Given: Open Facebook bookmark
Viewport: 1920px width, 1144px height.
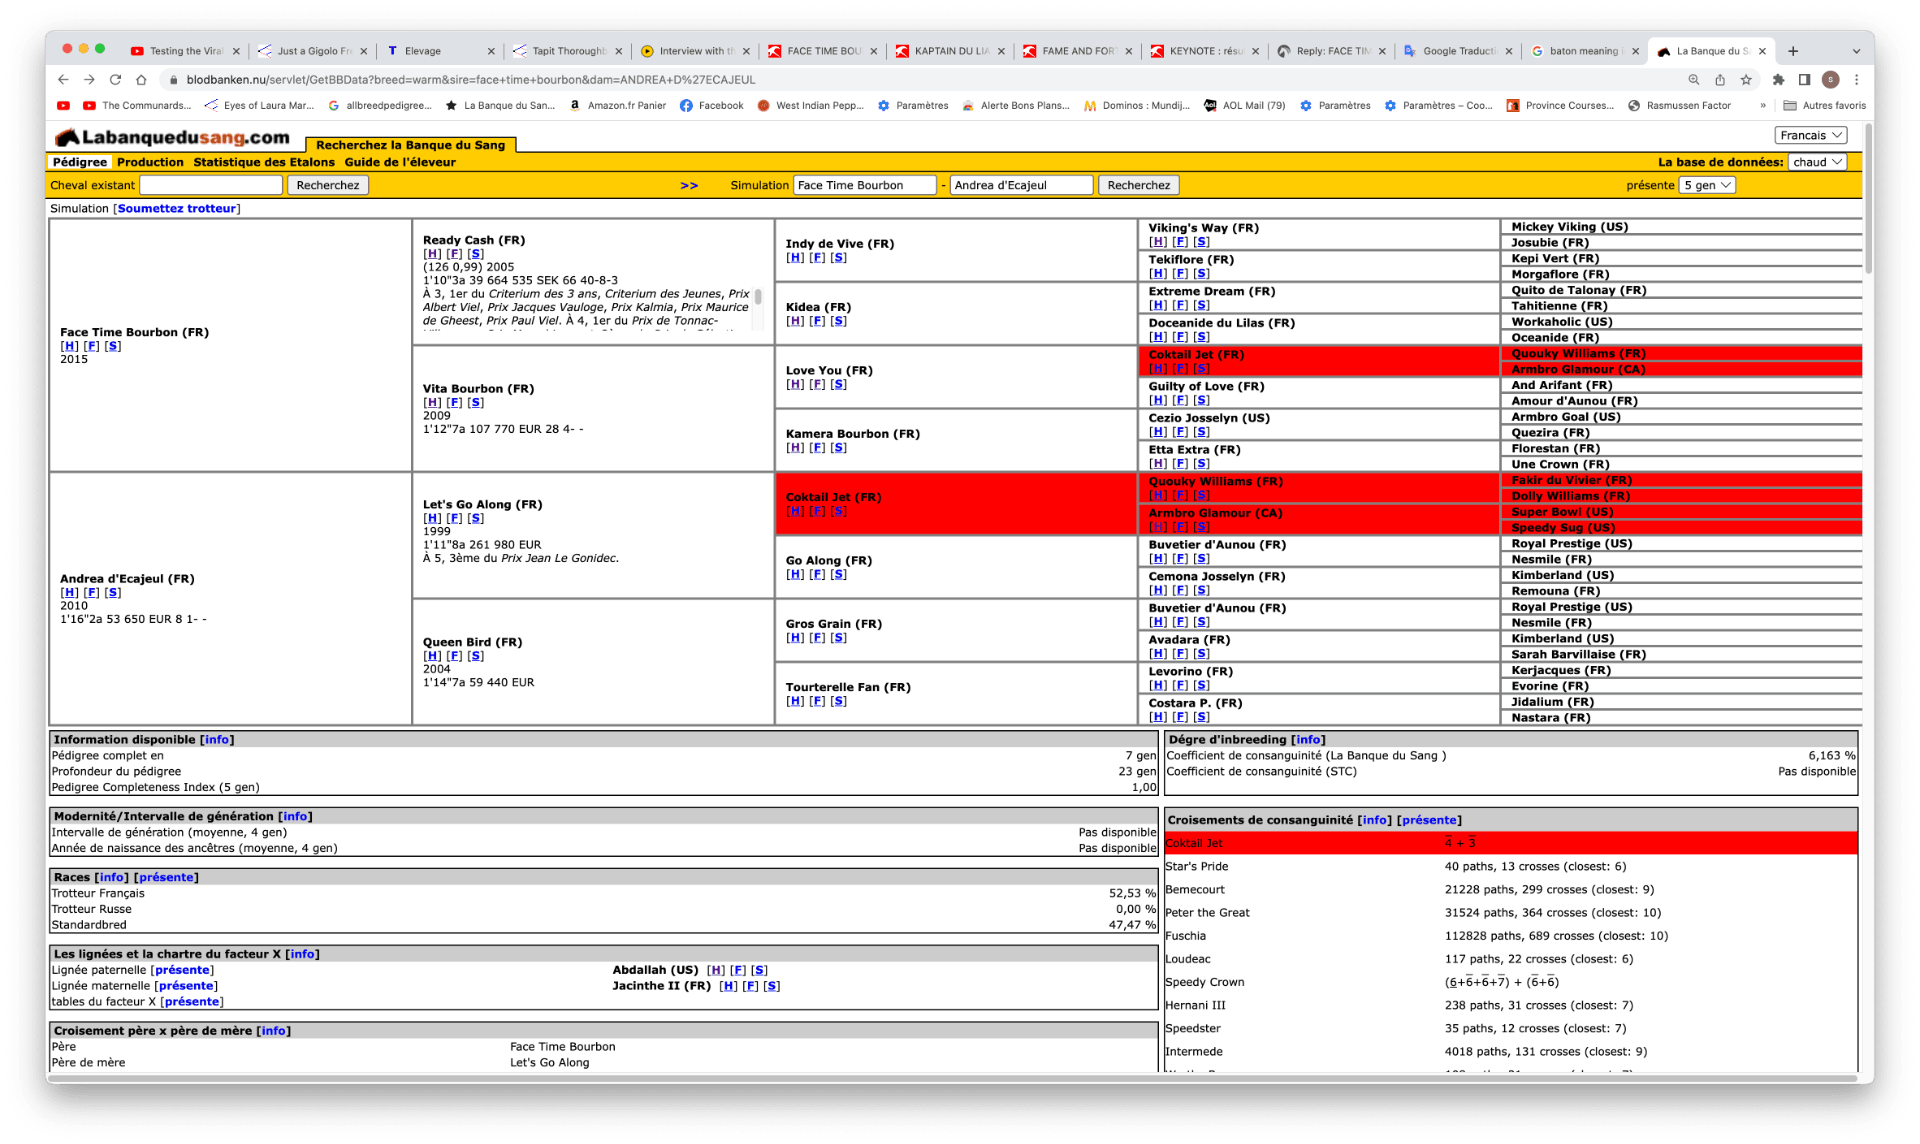Looking at the screenshot, I should [711, 105].
